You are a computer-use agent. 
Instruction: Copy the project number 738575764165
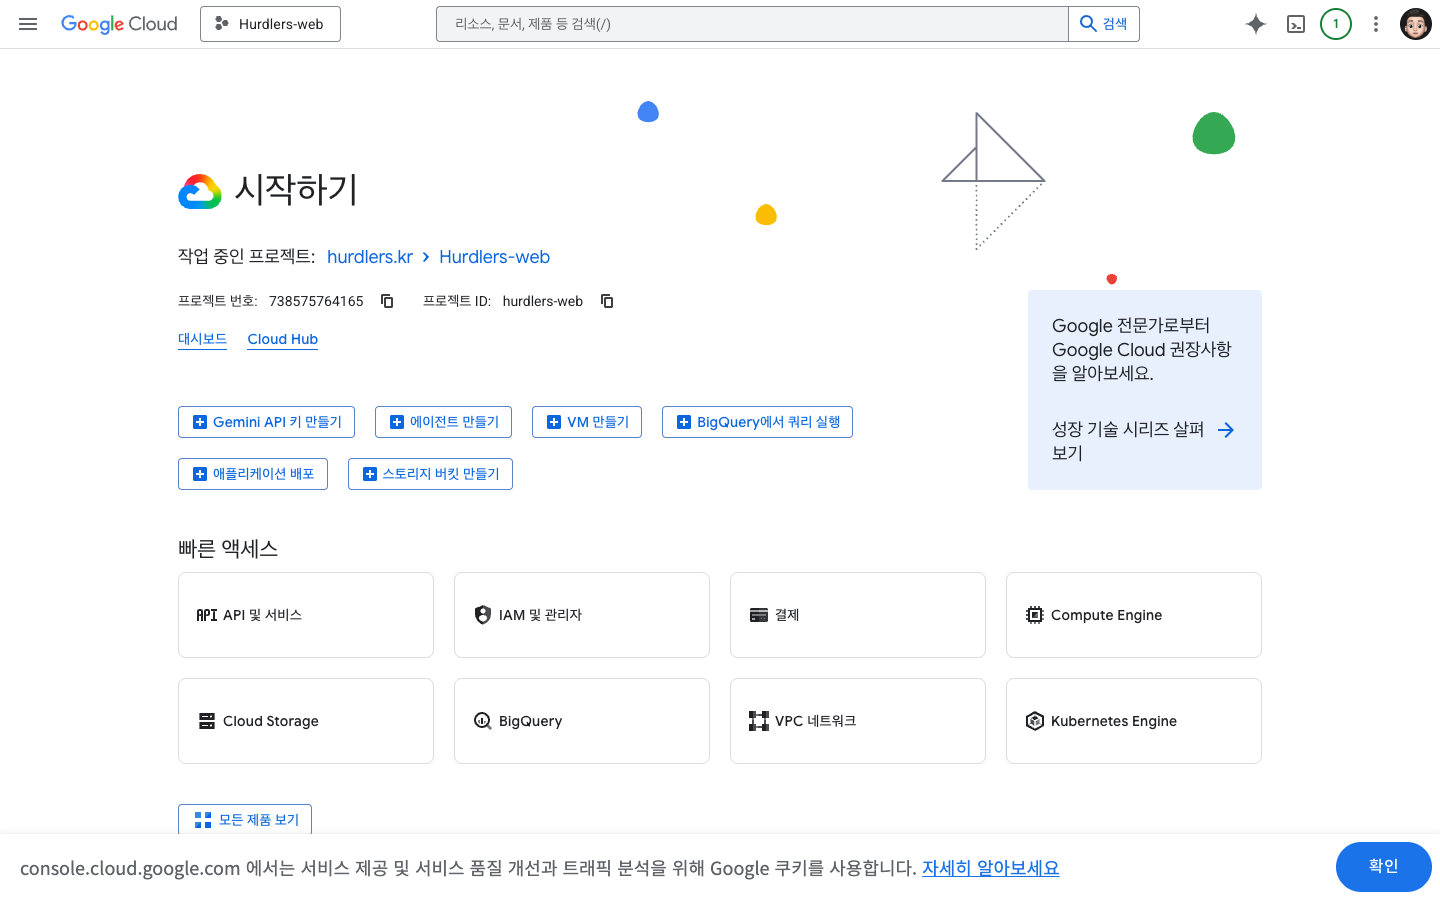point(387,301)
